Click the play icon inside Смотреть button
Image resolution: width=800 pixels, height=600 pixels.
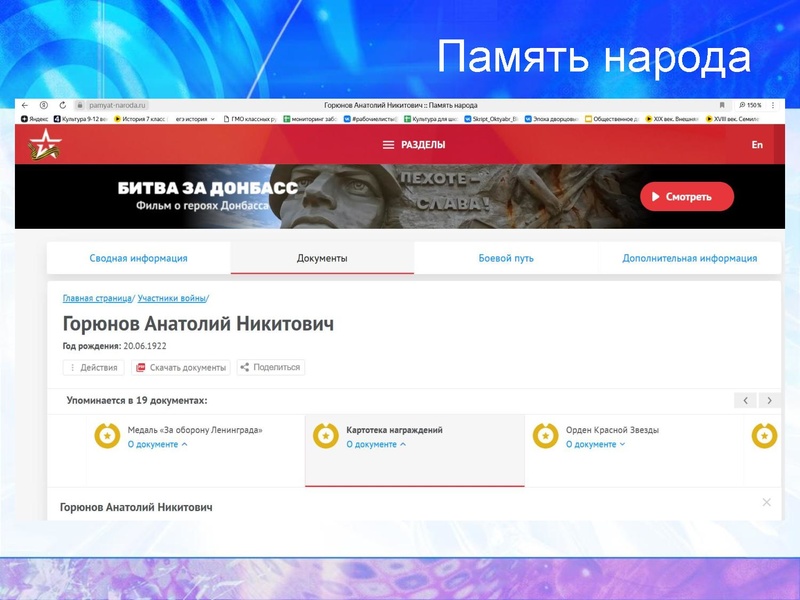click(655, 196)
